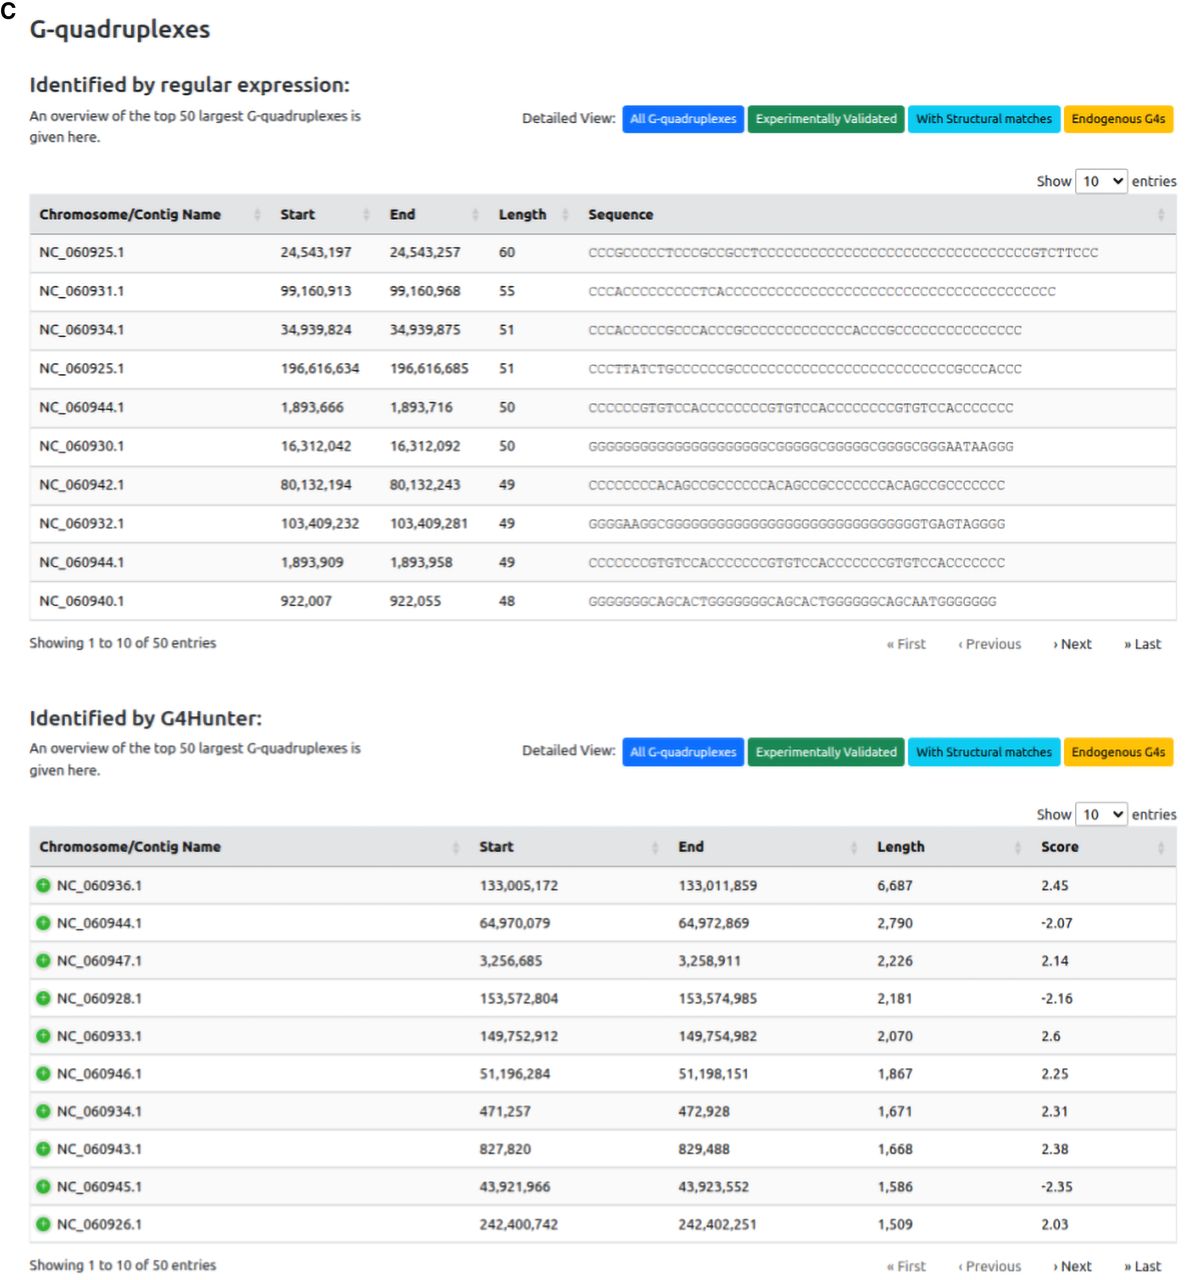Sort G4Hunter table by Score column
The width and height of the screenshot is (1185, 1280).
pyautogui.click(x=1059, y=847)
